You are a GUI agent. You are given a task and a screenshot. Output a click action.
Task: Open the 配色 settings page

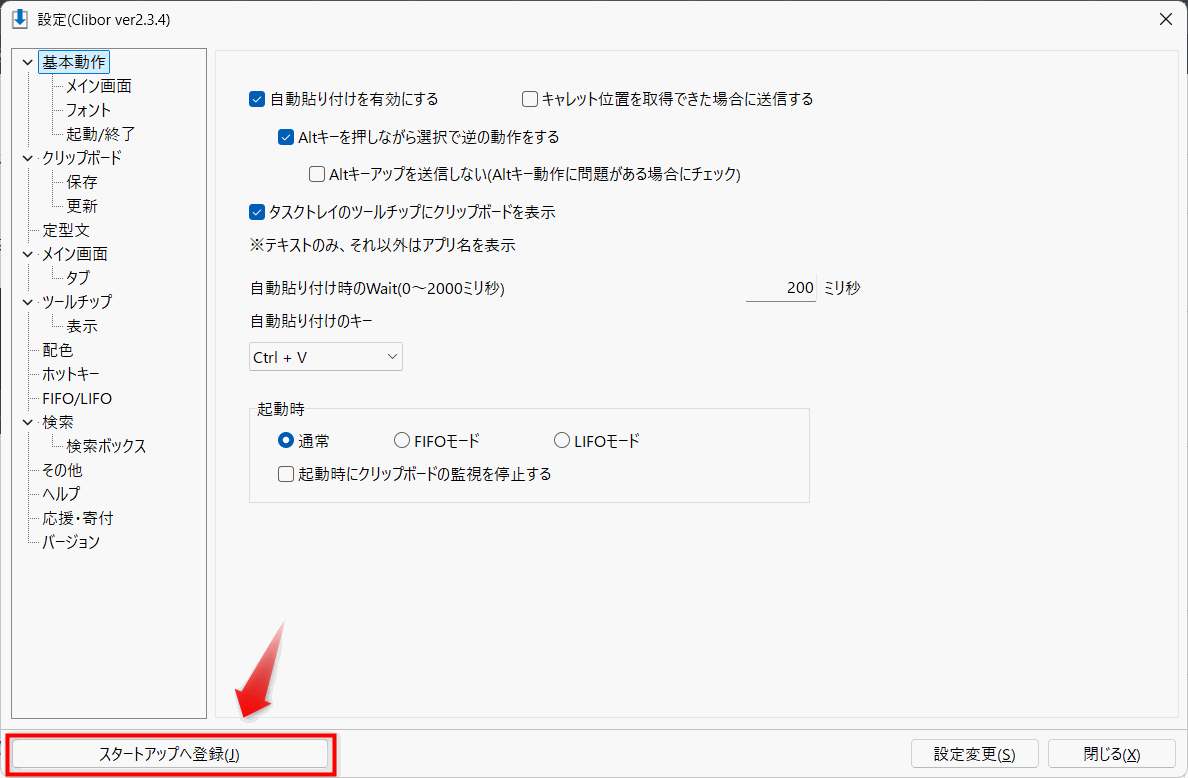tap(57, 350)
